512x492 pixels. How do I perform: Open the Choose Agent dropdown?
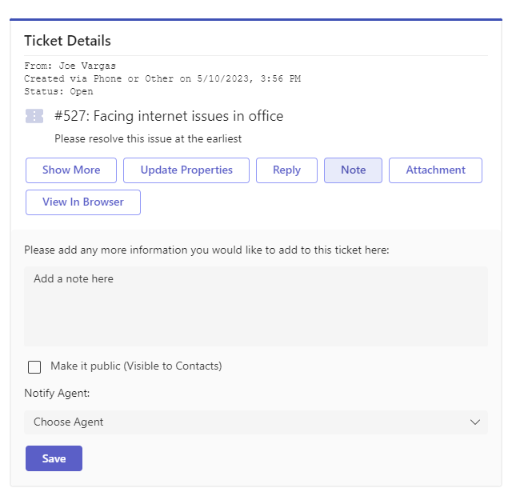point(256,422)
